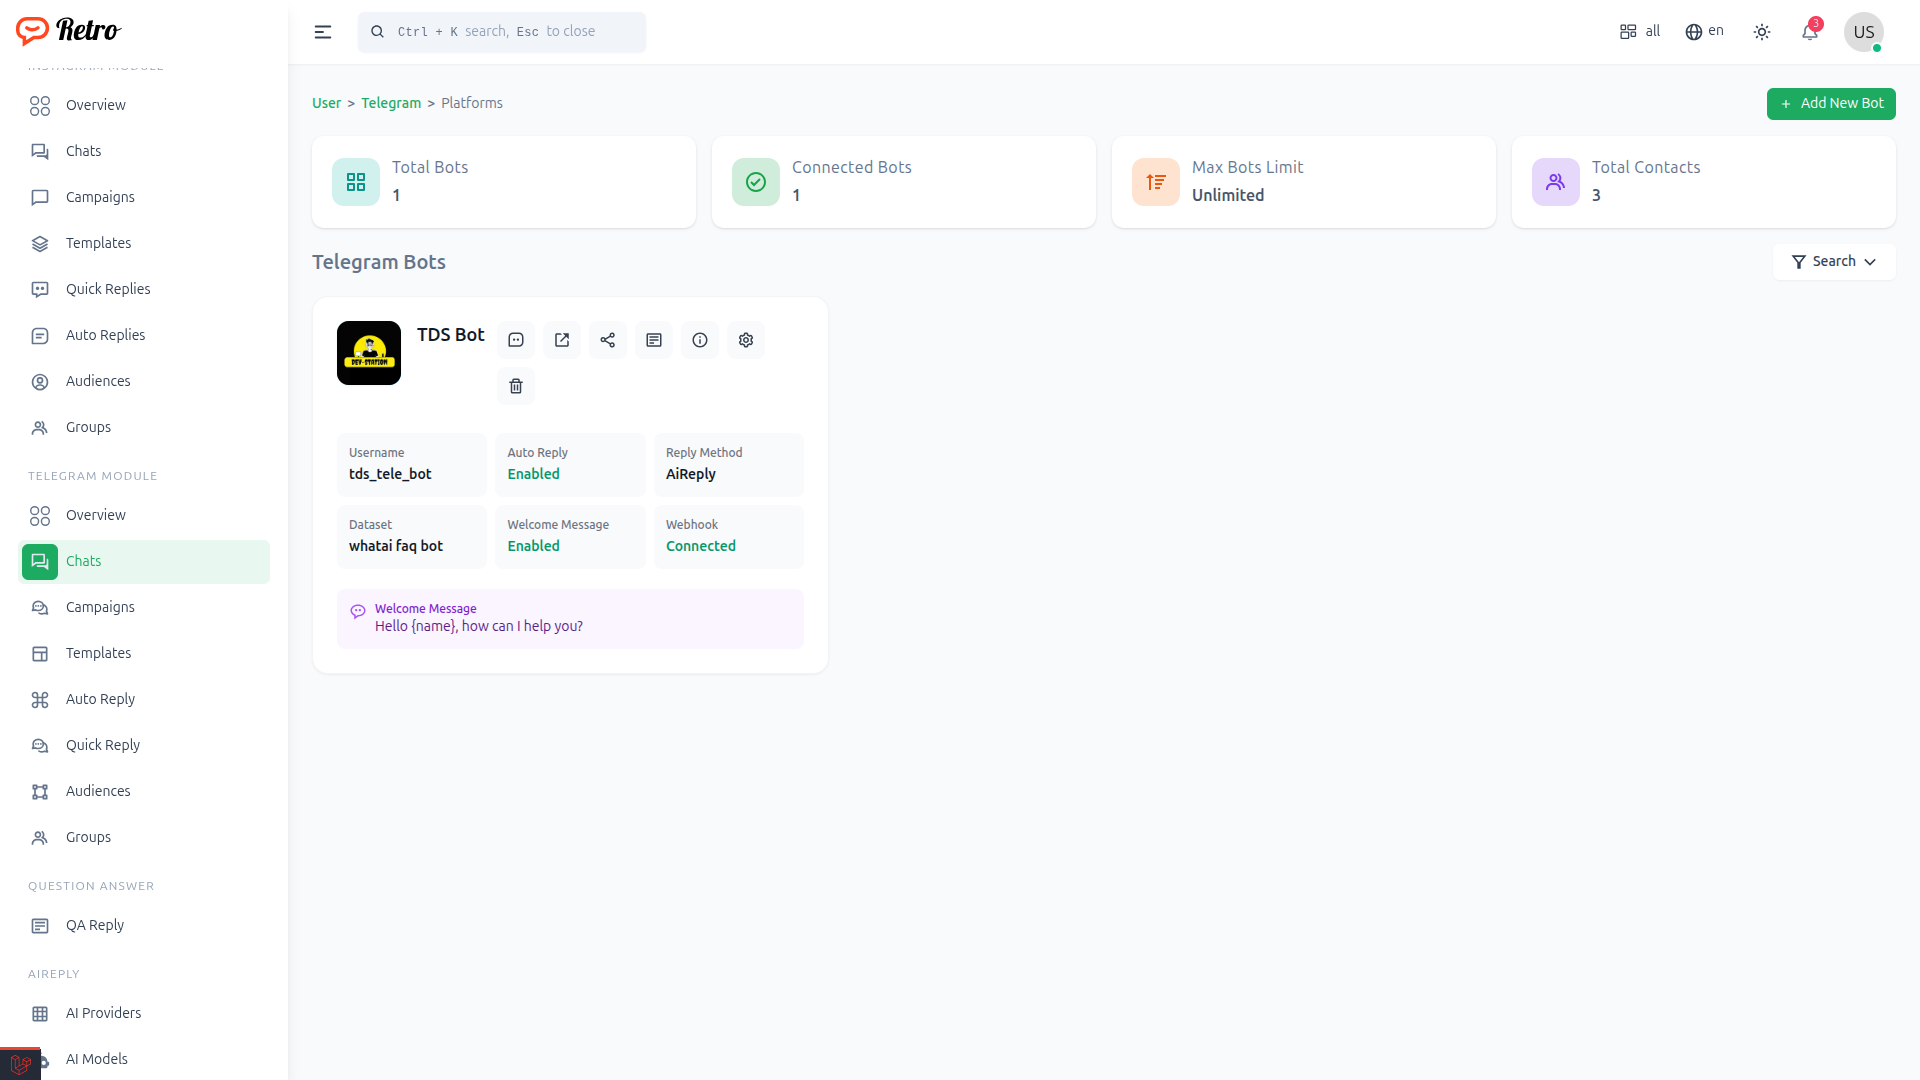Open US user profile avatar

[x=1864, y=32]
